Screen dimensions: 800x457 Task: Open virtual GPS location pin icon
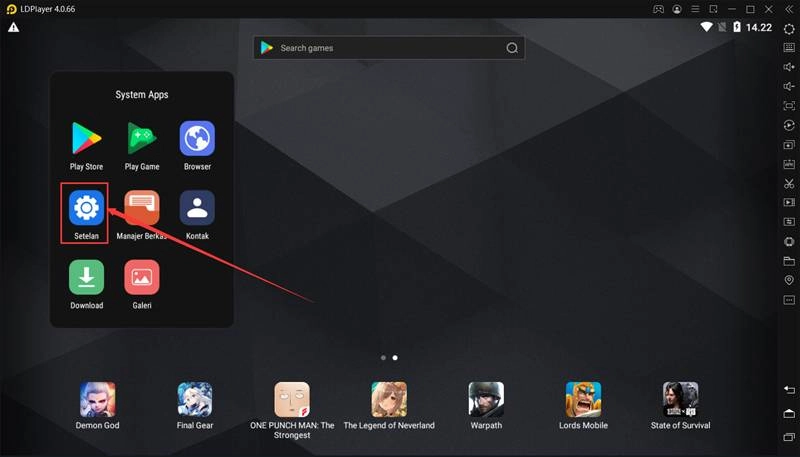[x=789, y=280]
